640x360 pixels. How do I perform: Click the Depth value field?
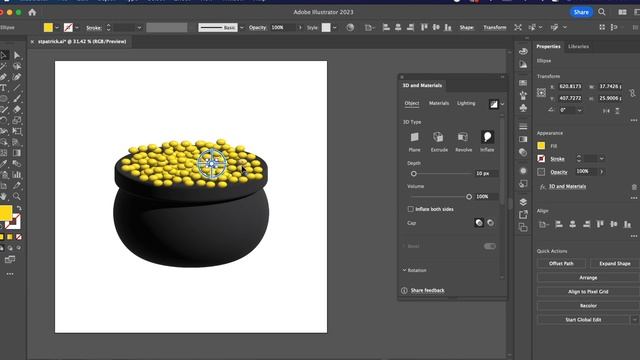coord(486,173)
